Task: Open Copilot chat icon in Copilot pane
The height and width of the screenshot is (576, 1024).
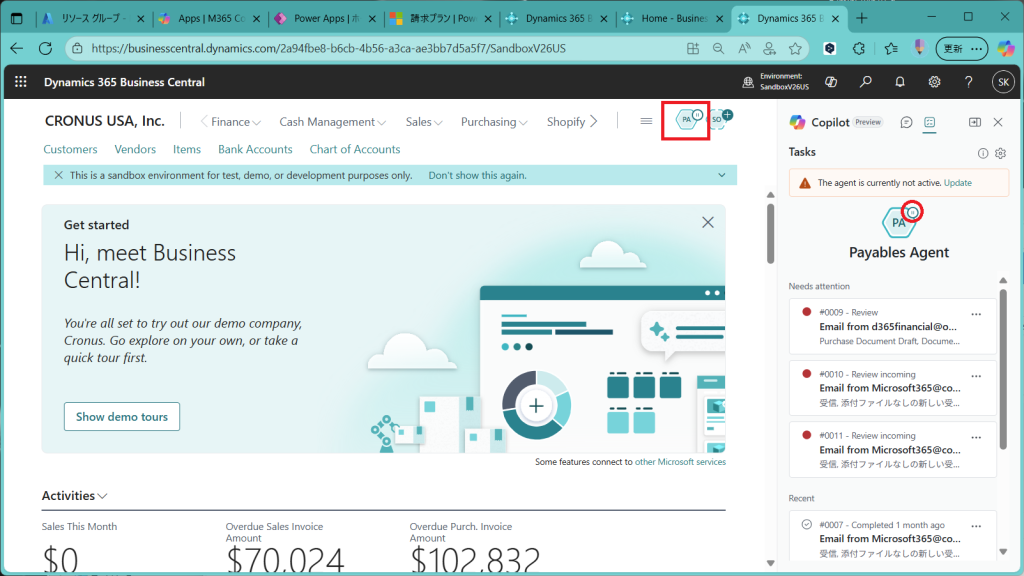Action: click(x=906, y=122)
